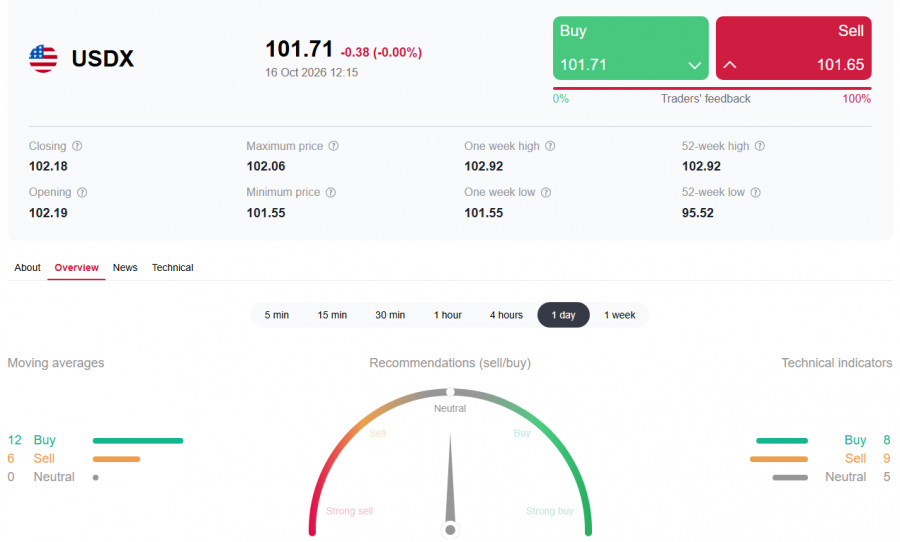Switch to the News tab
This screenshot has height=542, width=900.
click(x=125, y=268)
